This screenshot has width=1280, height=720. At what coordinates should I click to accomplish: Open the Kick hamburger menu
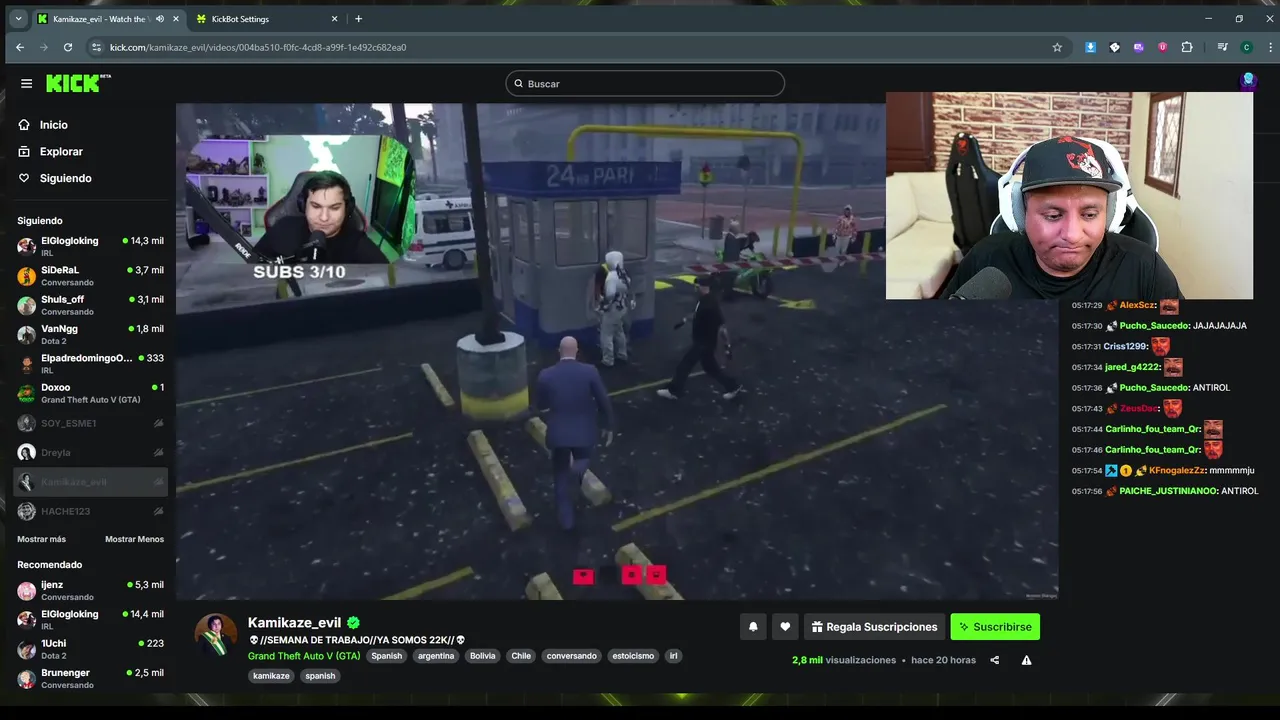(26, 84)
